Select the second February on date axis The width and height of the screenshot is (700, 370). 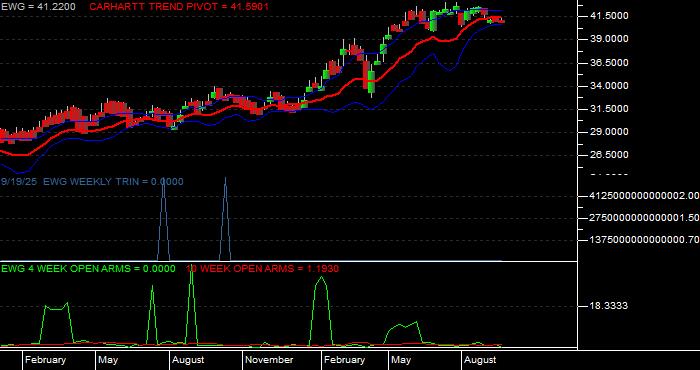(x=344, y=360)
